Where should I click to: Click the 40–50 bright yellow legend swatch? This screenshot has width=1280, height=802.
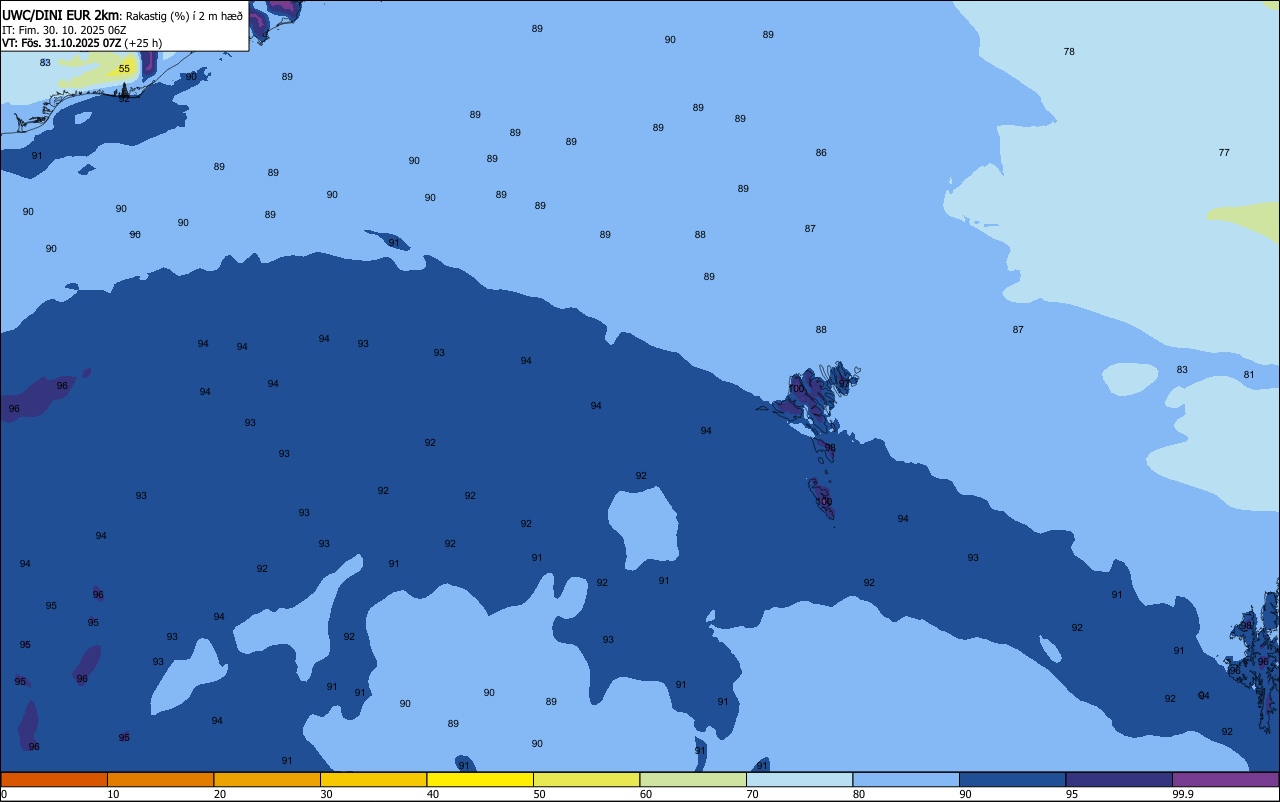480,779
